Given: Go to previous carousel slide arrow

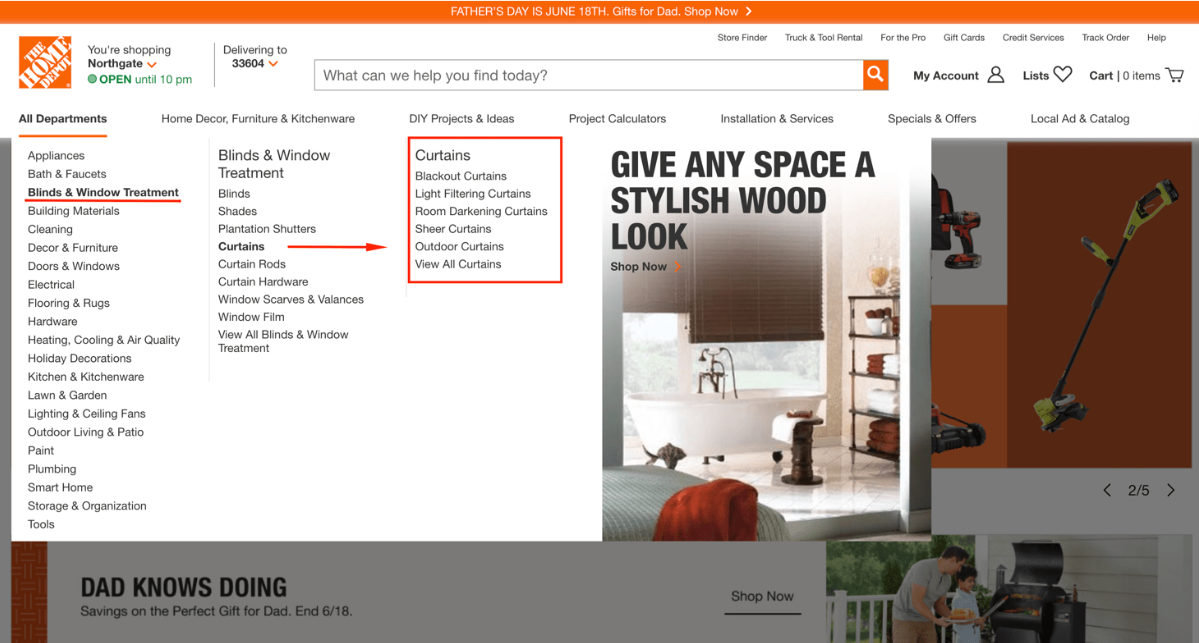Looking at the screenshot, I should pyautogui.click(x=1107, y=490).
